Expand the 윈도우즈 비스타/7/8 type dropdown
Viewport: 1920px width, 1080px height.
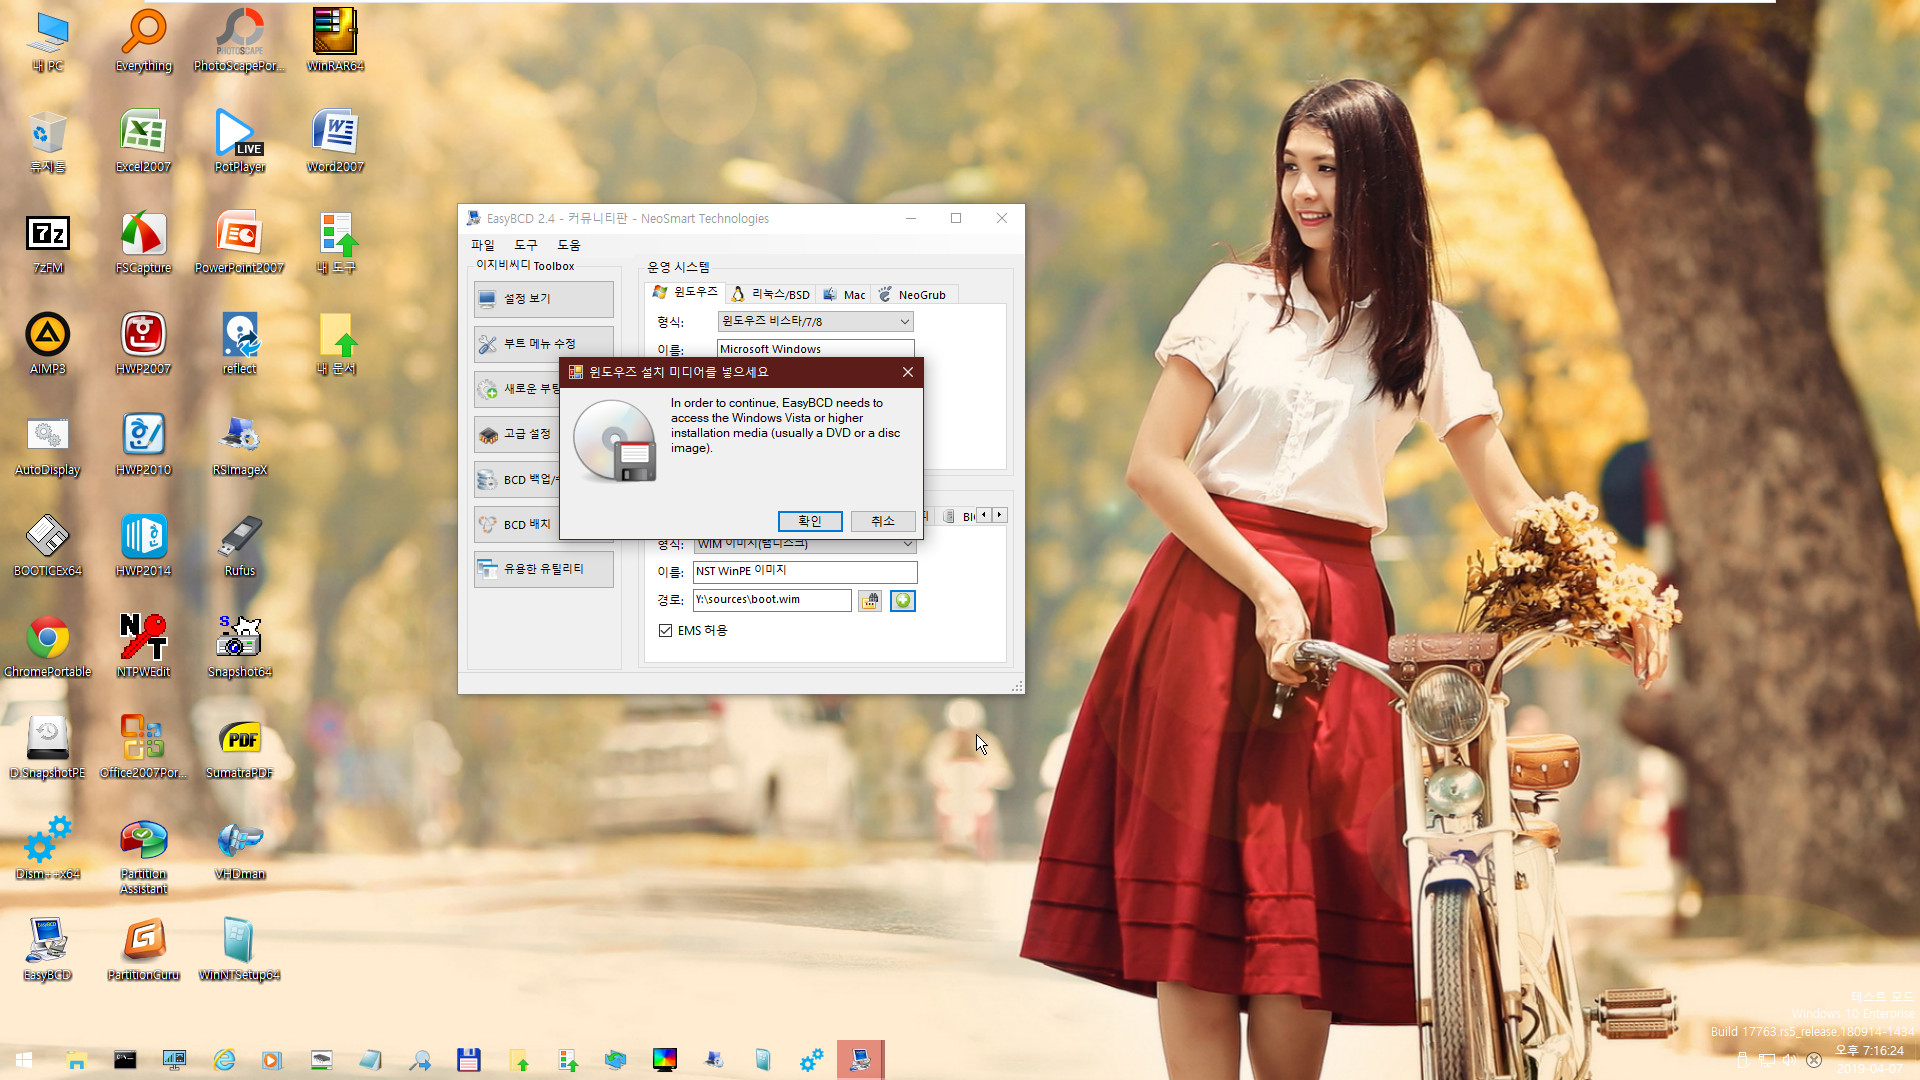(815, 321)
